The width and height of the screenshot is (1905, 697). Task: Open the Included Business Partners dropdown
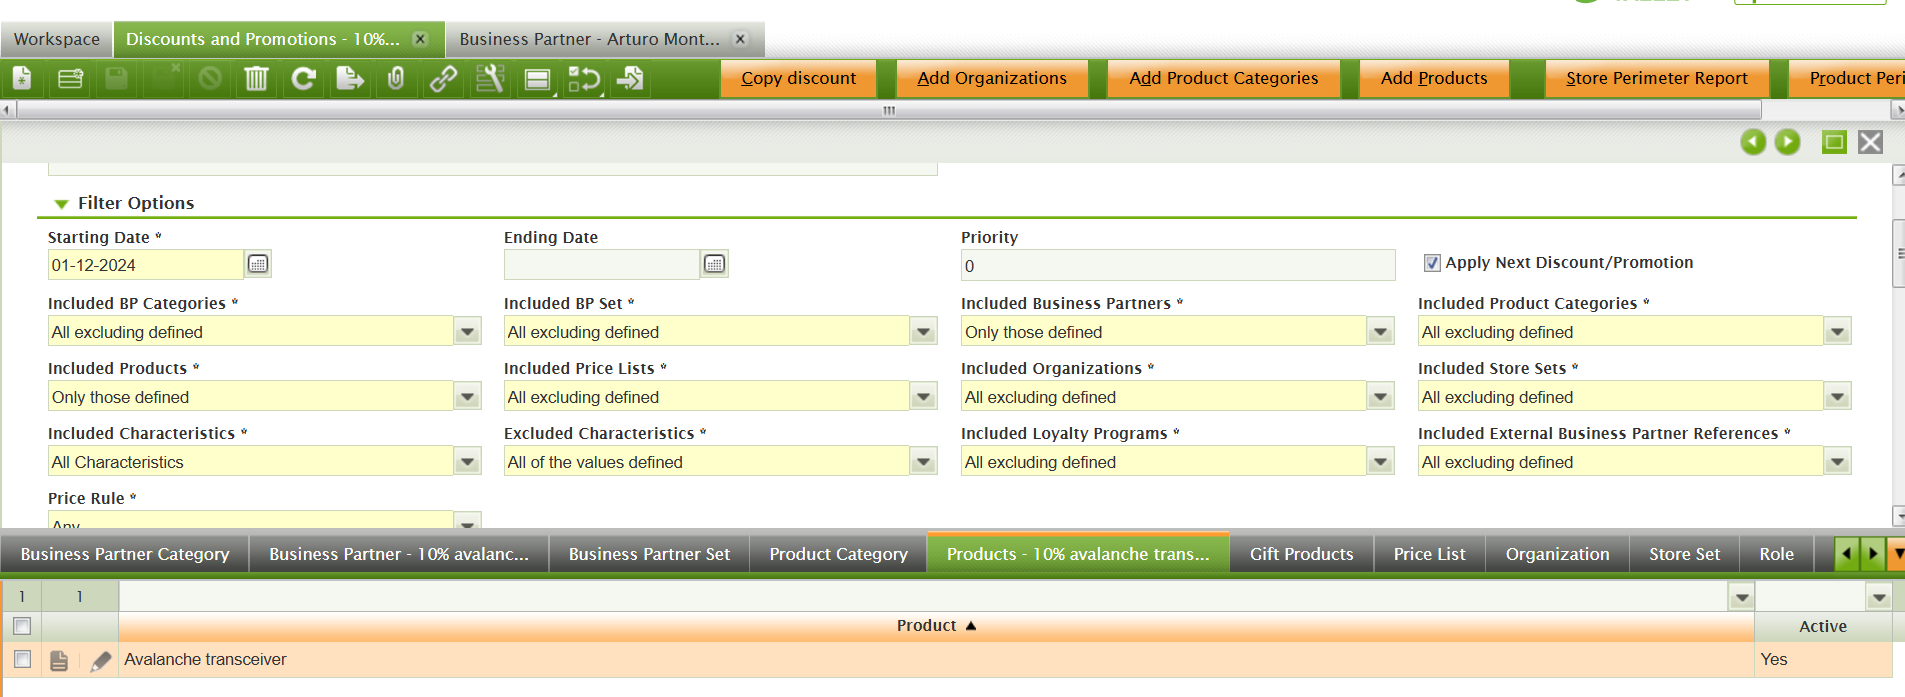1380,332
